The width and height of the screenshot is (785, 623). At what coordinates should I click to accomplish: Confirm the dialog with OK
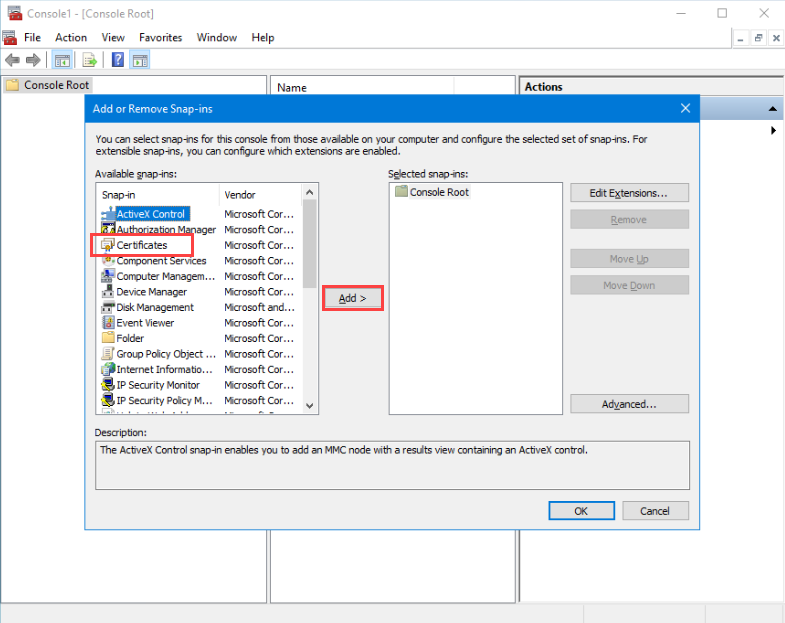[x=581, y=511]
